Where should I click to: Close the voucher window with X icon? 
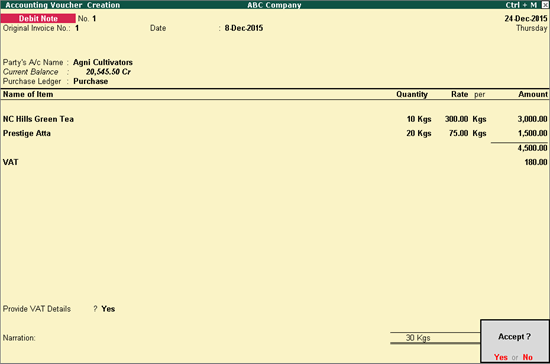coord(545,5)
